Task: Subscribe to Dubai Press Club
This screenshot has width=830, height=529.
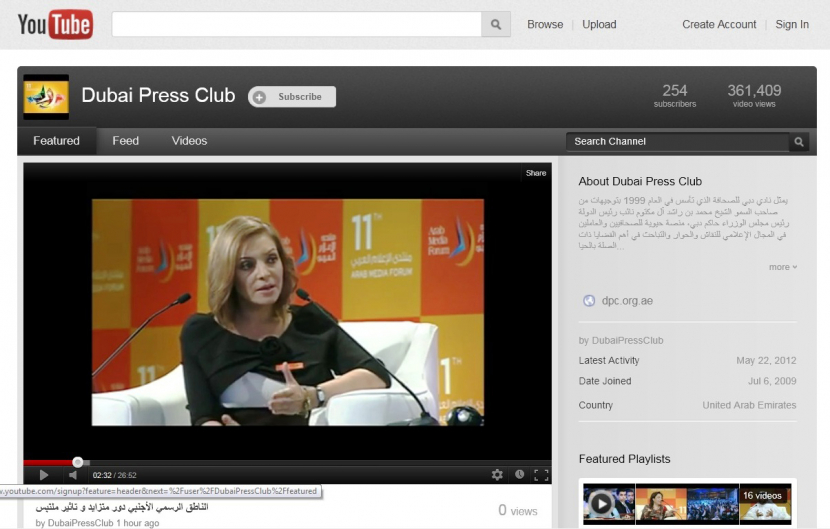Action: pos(292,97)
